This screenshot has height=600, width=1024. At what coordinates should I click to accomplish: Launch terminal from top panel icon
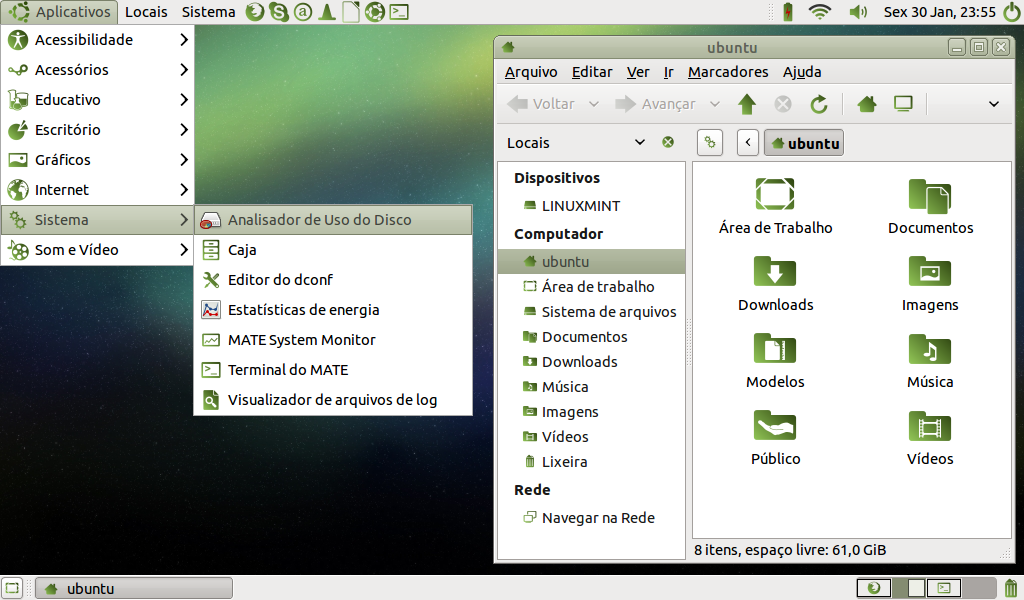coord(399,12)
